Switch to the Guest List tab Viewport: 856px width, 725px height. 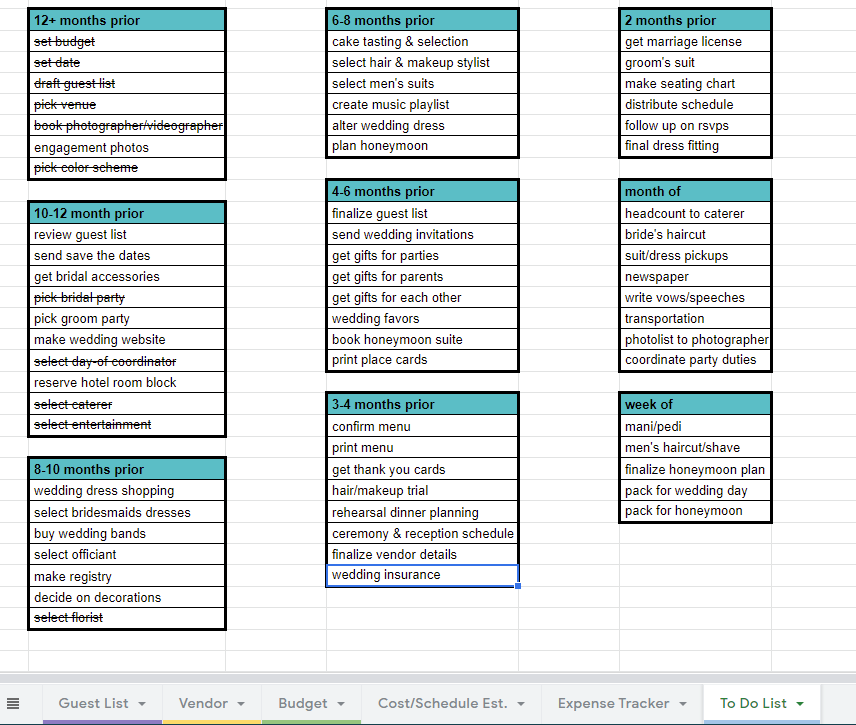93,703
